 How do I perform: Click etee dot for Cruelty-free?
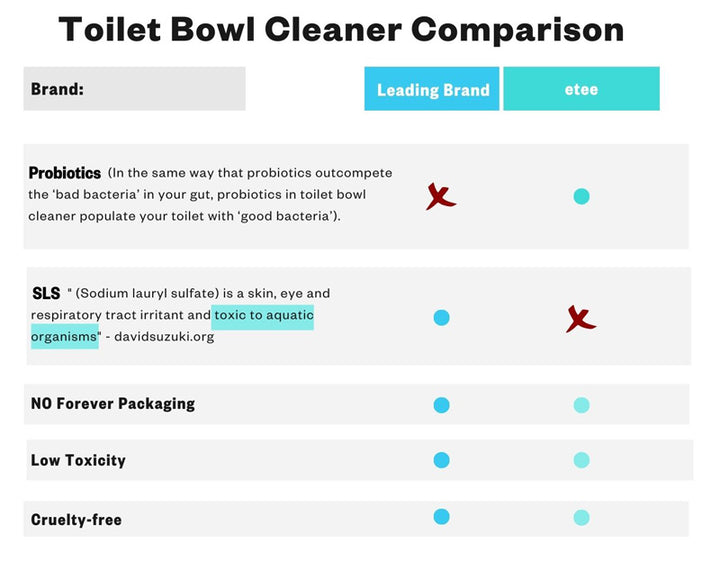pyautogui.click(x=581, y=518)
